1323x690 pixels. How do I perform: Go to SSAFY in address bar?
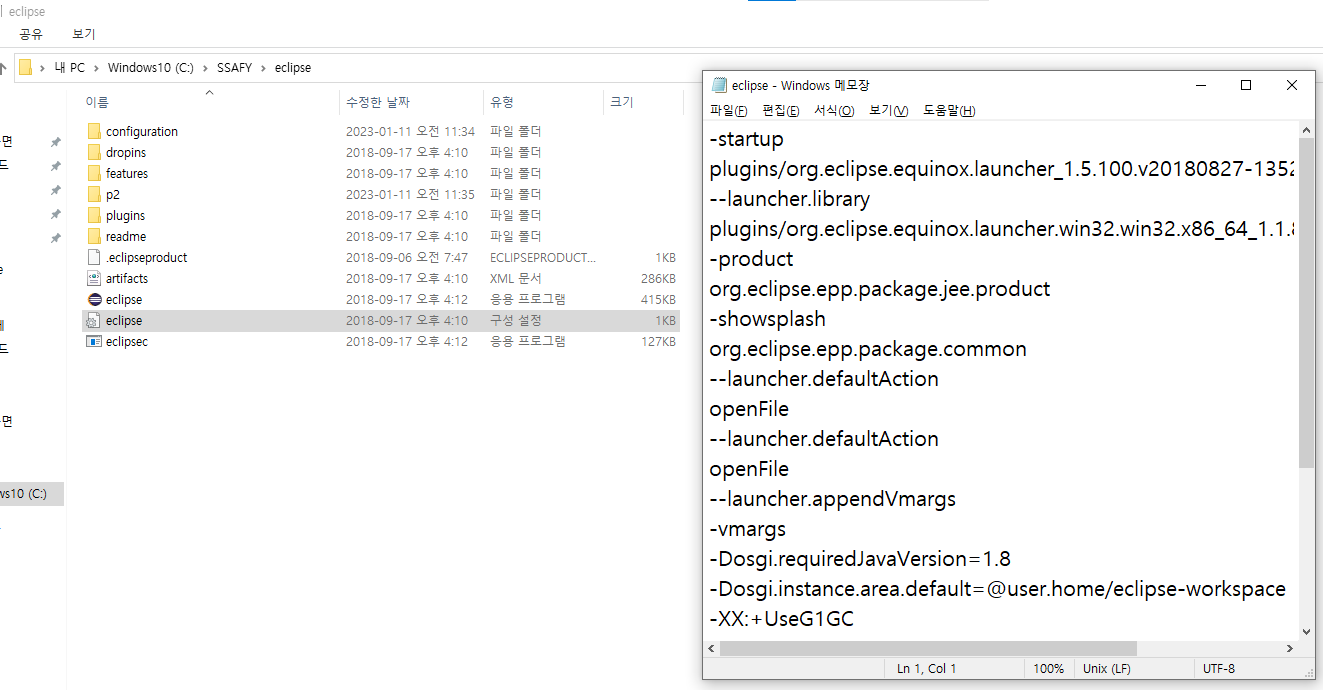click(234, 67)
